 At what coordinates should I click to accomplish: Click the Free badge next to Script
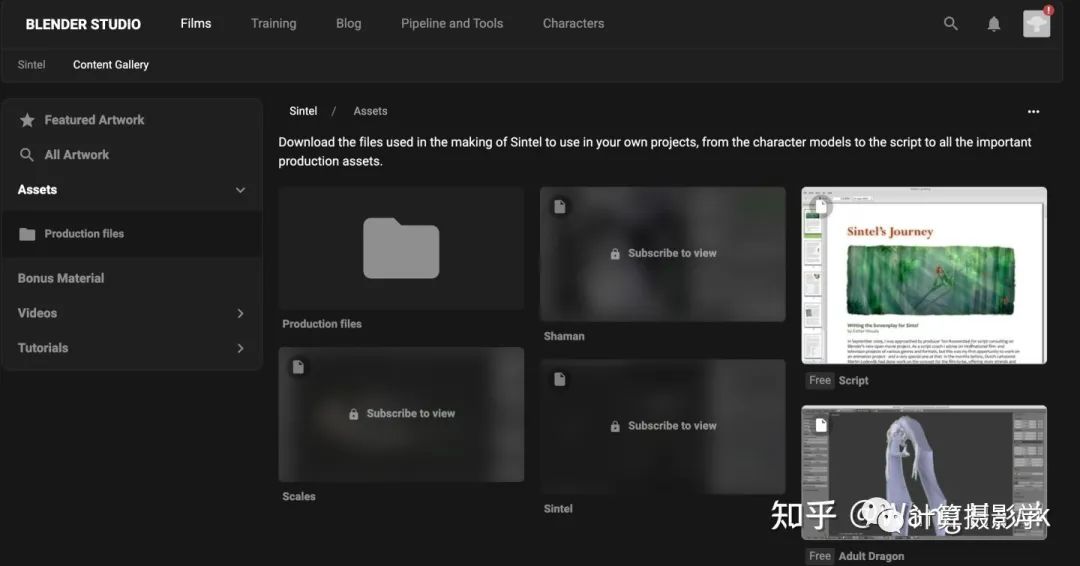[820, 380]
